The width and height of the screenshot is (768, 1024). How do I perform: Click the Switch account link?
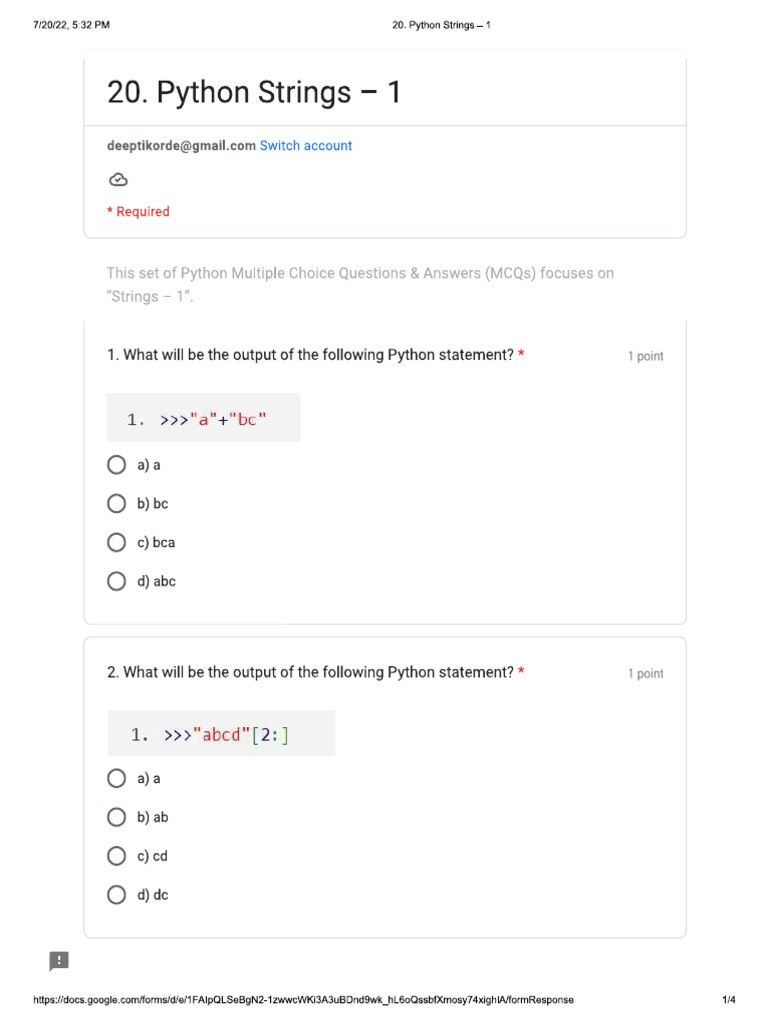point(306,146)
